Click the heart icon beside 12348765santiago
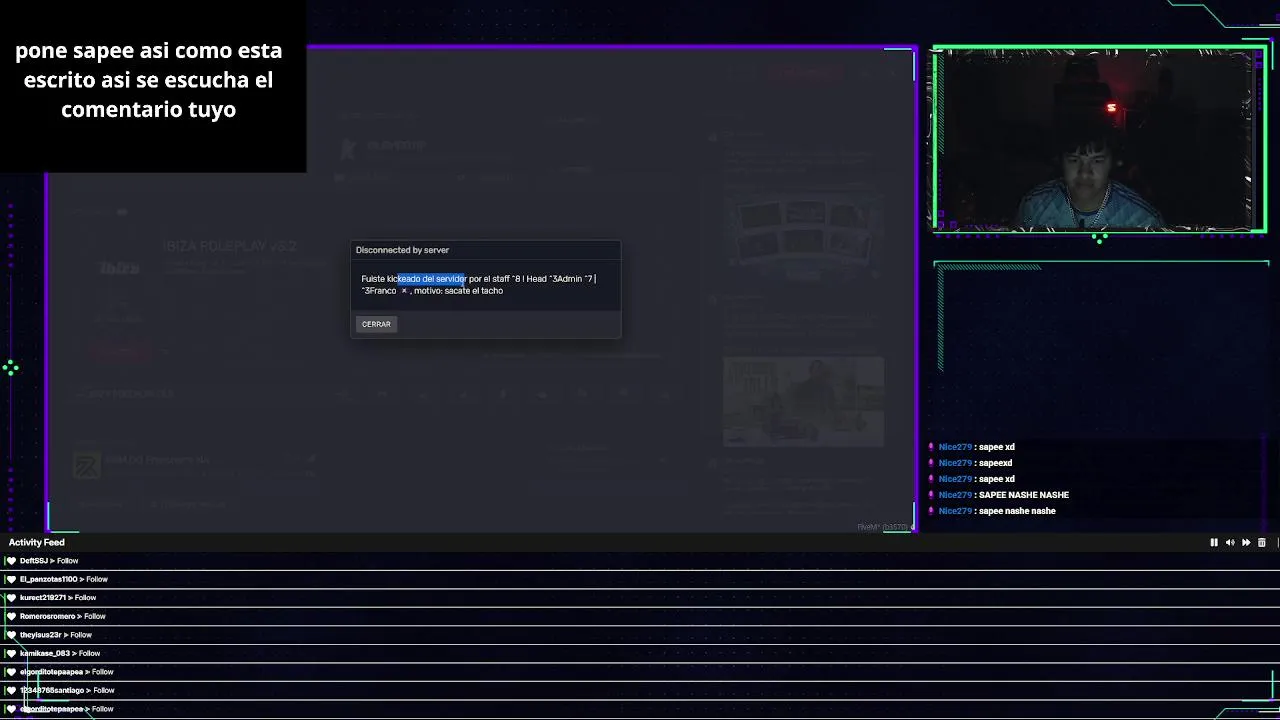This screenshot has width=1280, height=720. point(11,690)
